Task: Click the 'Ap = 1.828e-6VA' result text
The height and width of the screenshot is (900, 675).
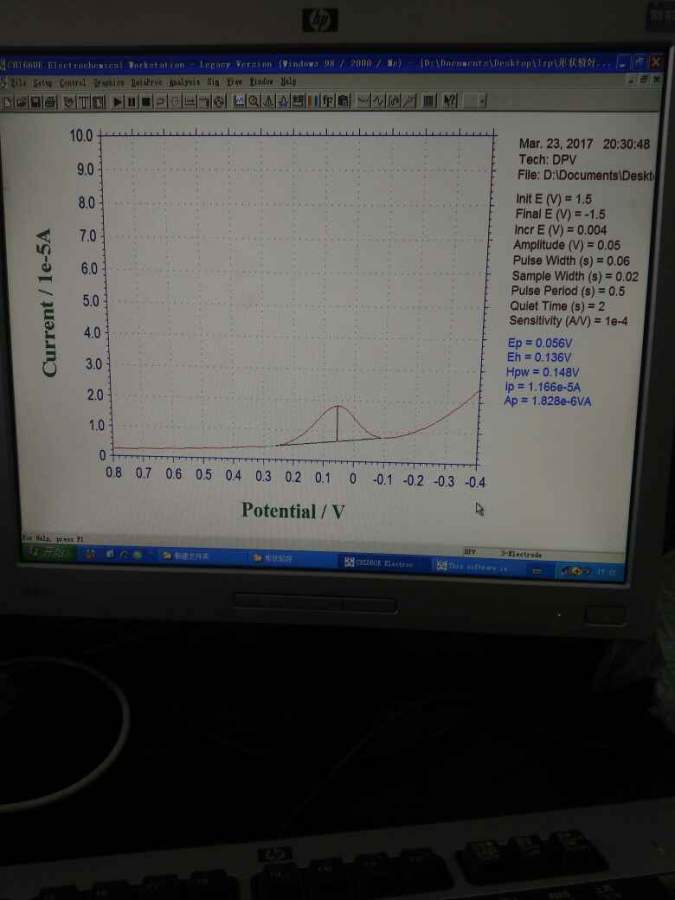Action: click(547, 401)
